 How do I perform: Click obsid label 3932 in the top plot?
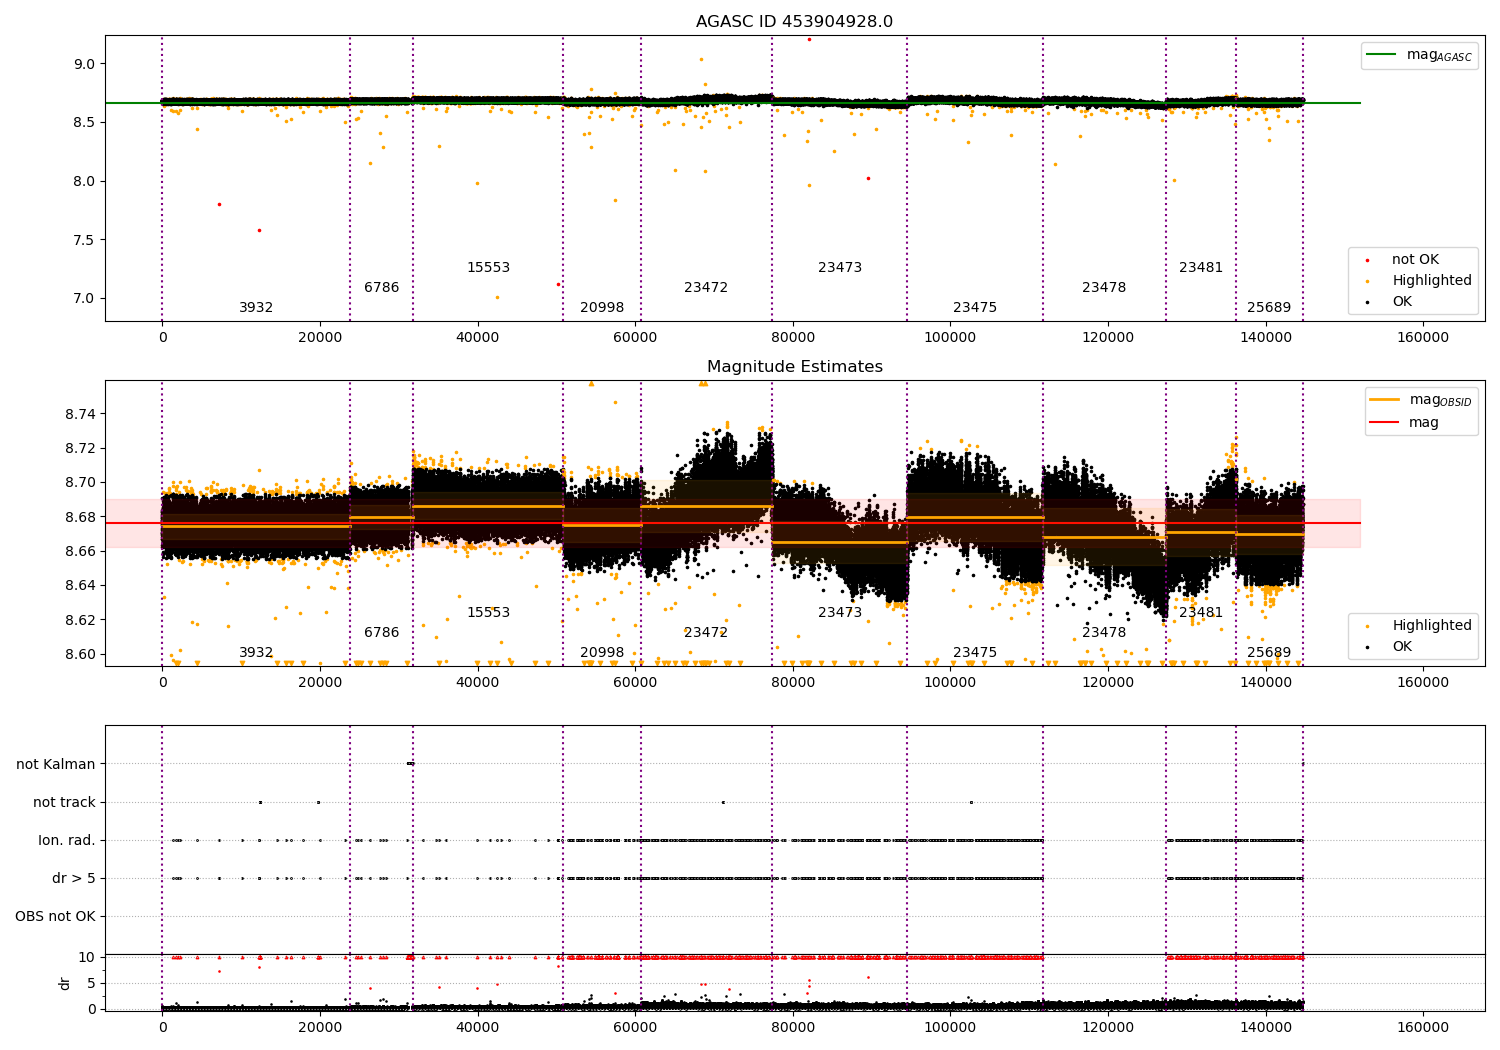click(256, 308)
